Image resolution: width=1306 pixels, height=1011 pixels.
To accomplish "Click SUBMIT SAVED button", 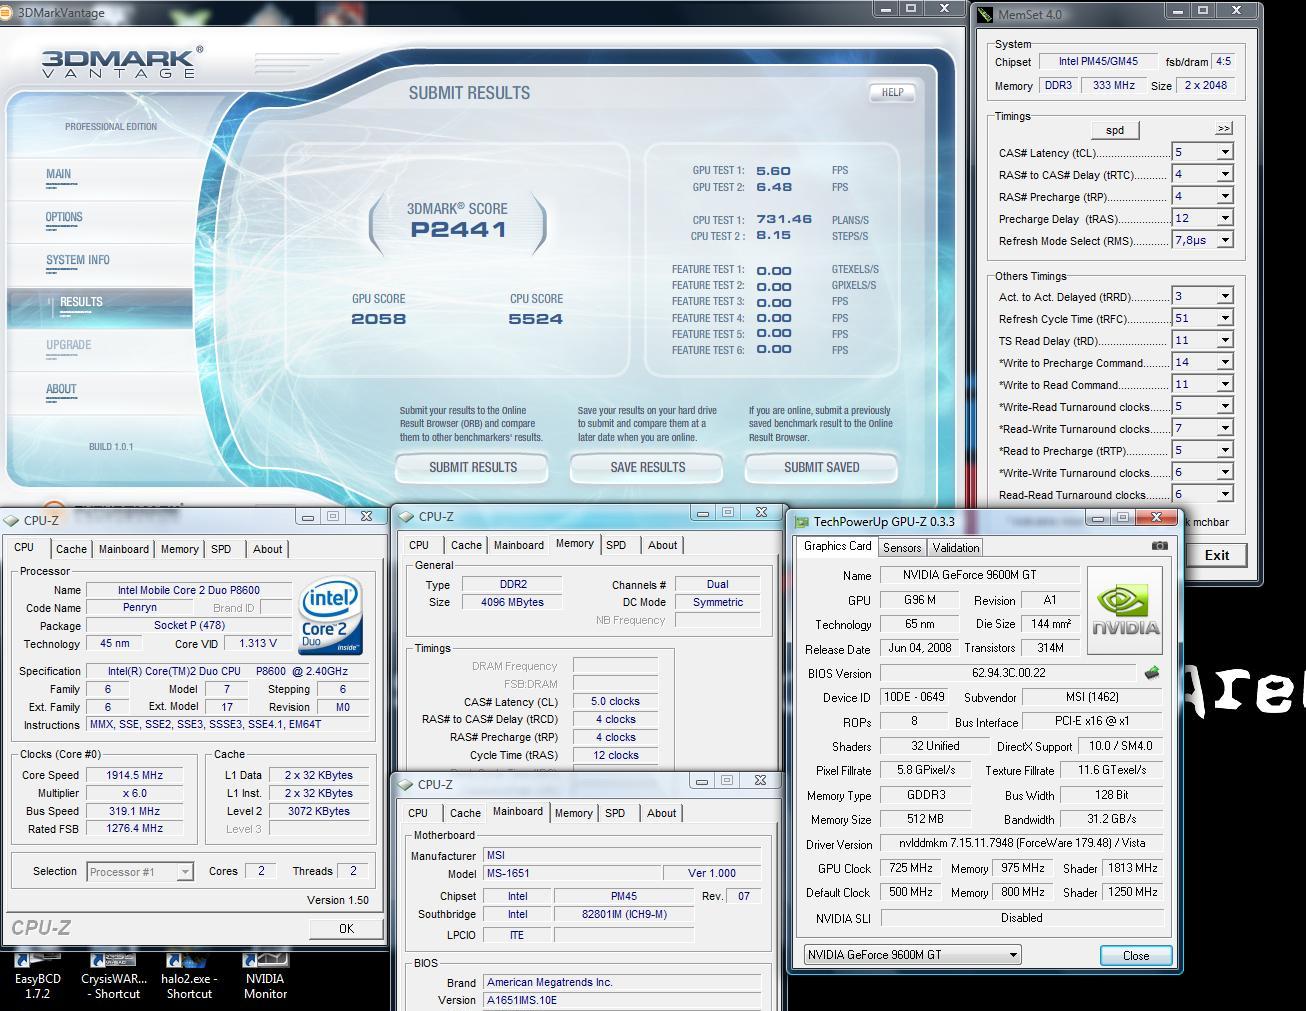I will 822,467.
